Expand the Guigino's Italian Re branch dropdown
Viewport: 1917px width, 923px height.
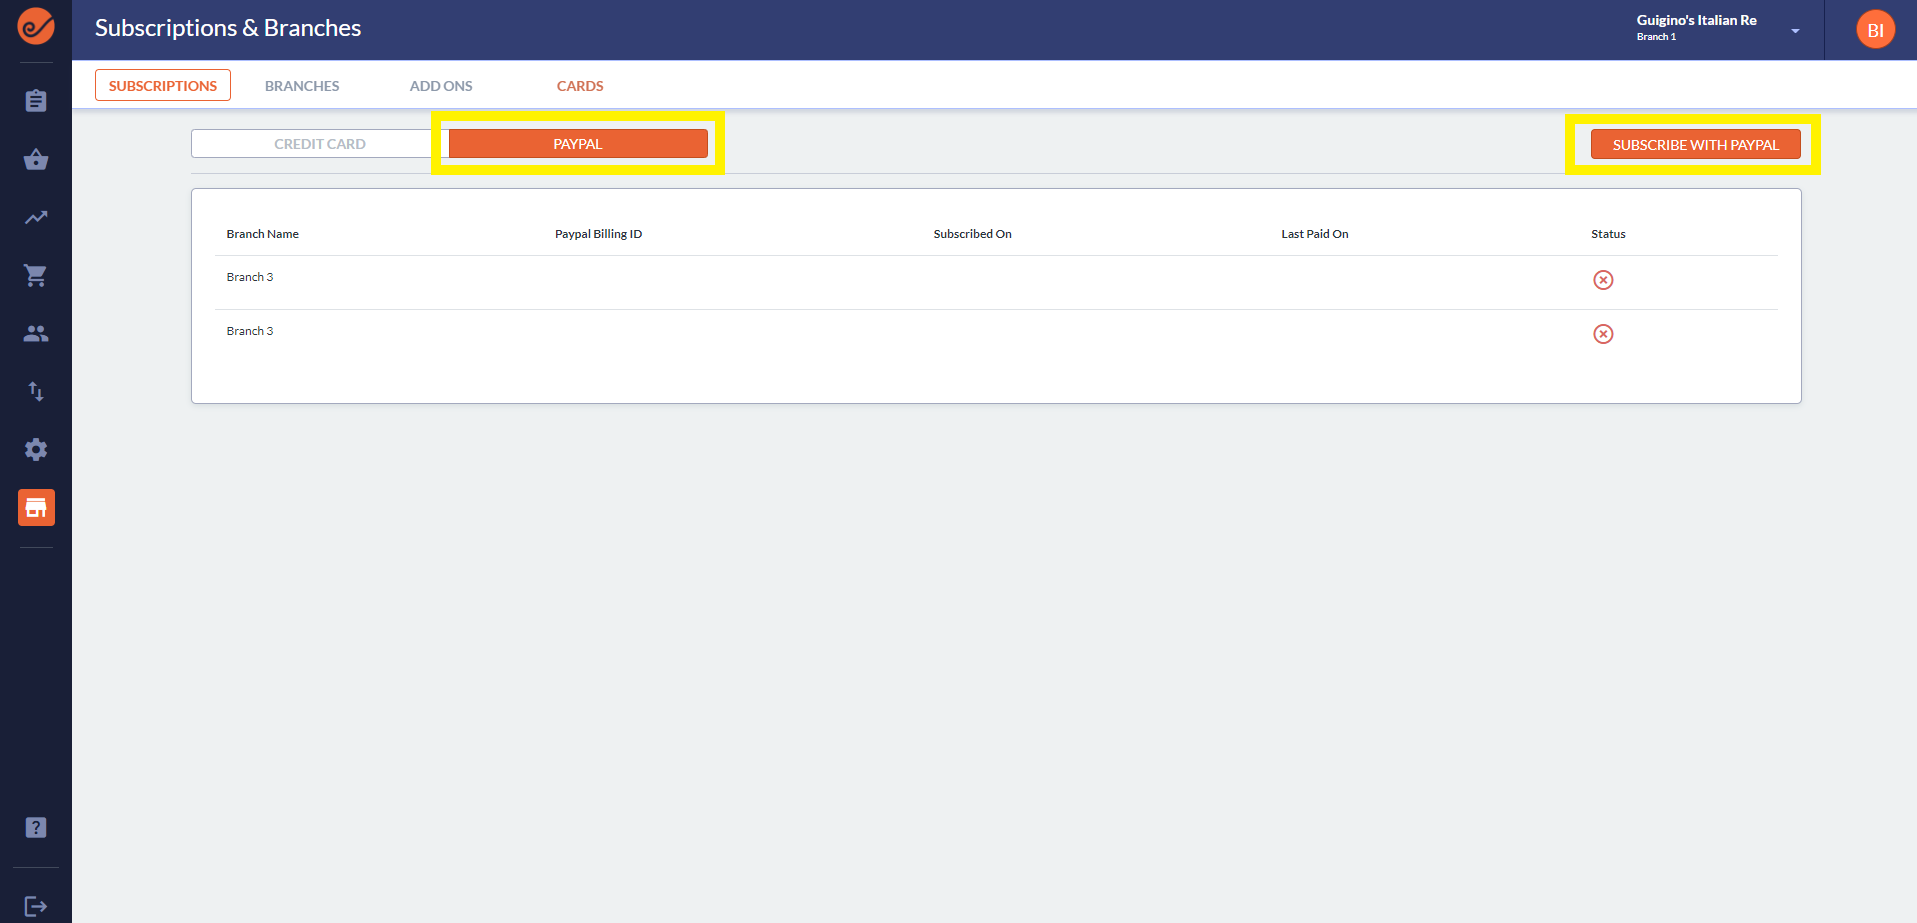pos(1795,31)
